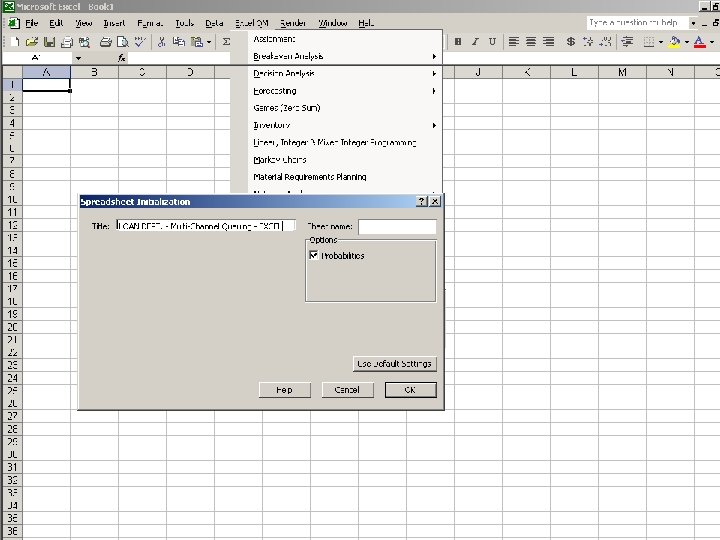Image resolution: width=720 pixels, height=540 pixels.
Task: Click the Paste clipboard icon
Action: click(197, 42)
